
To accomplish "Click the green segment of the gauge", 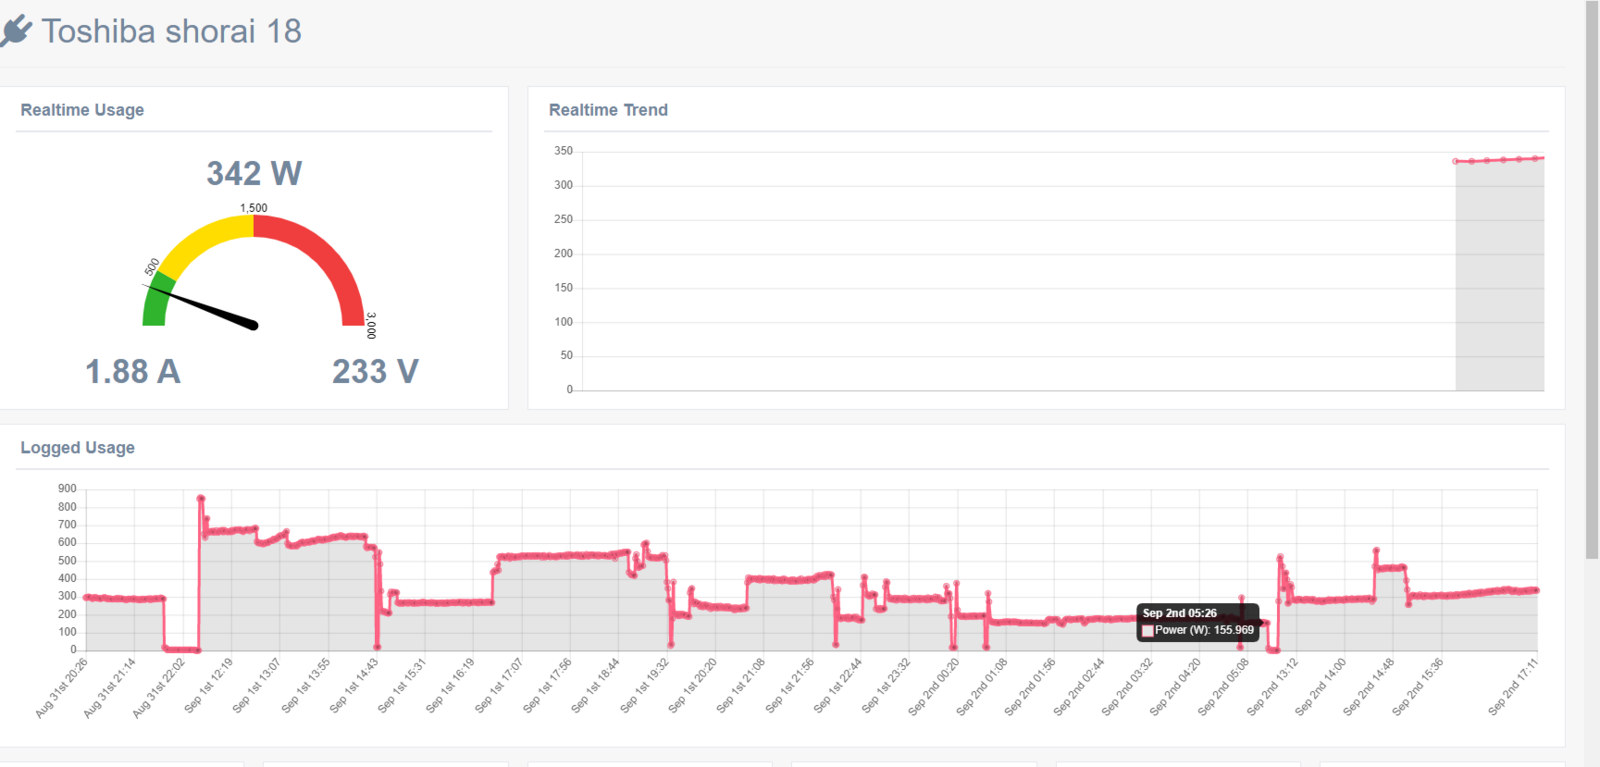I will 156,301.
